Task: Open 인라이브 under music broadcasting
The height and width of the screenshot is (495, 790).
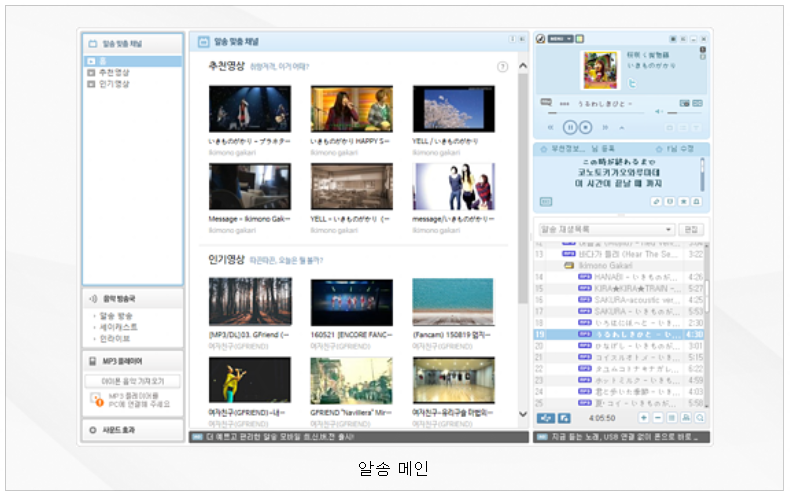Action: pos(115,339)
